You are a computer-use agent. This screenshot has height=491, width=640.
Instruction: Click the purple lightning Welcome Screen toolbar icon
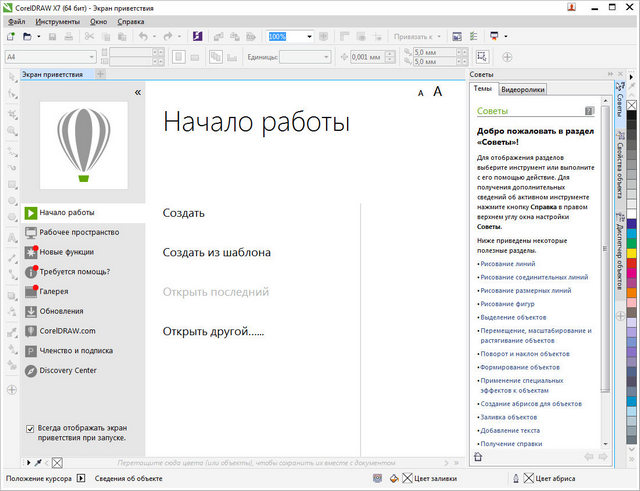[x=197, y=37]
